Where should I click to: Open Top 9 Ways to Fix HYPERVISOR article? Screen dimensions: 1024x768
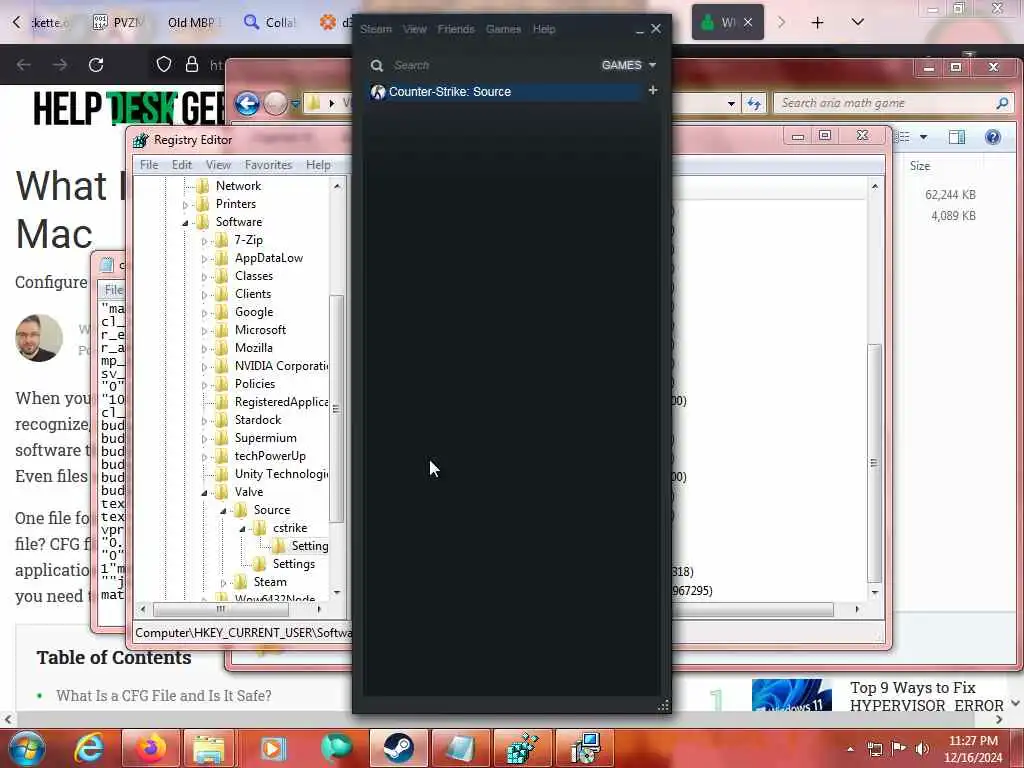926,696
